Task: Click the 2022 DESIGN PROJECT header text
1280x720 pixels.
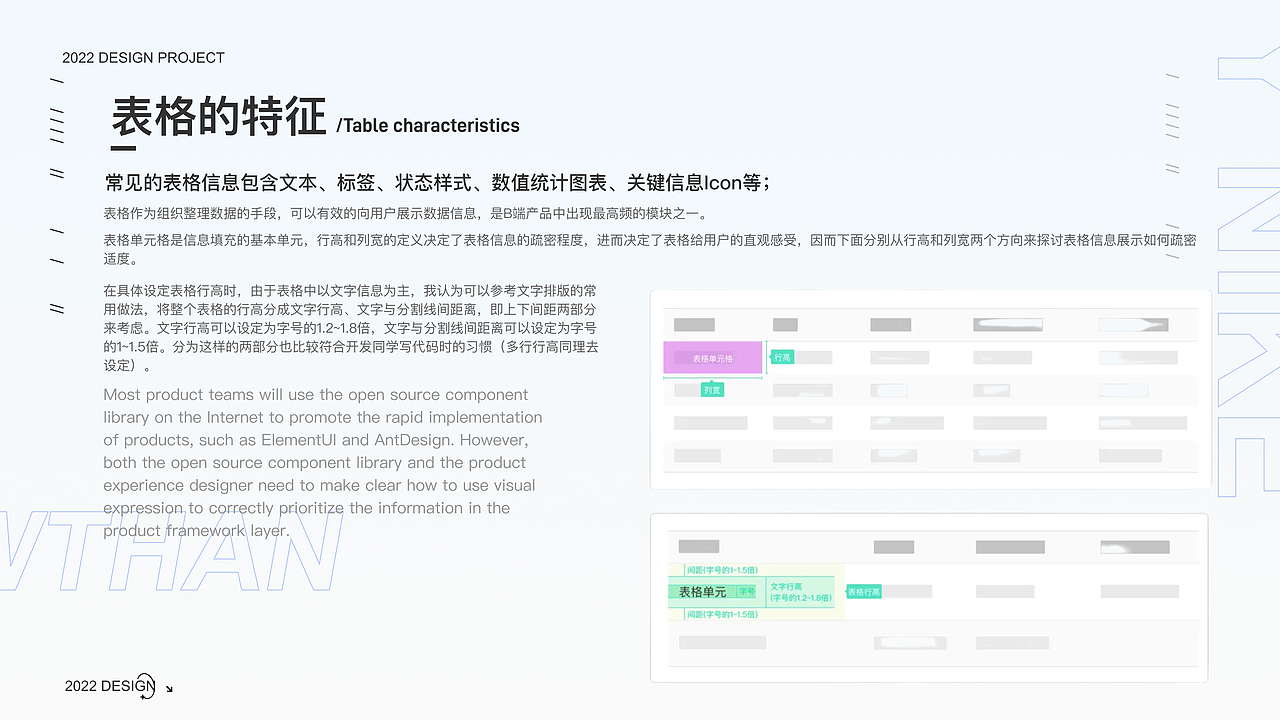Action: pyautogui.click(x=143, y=58)
